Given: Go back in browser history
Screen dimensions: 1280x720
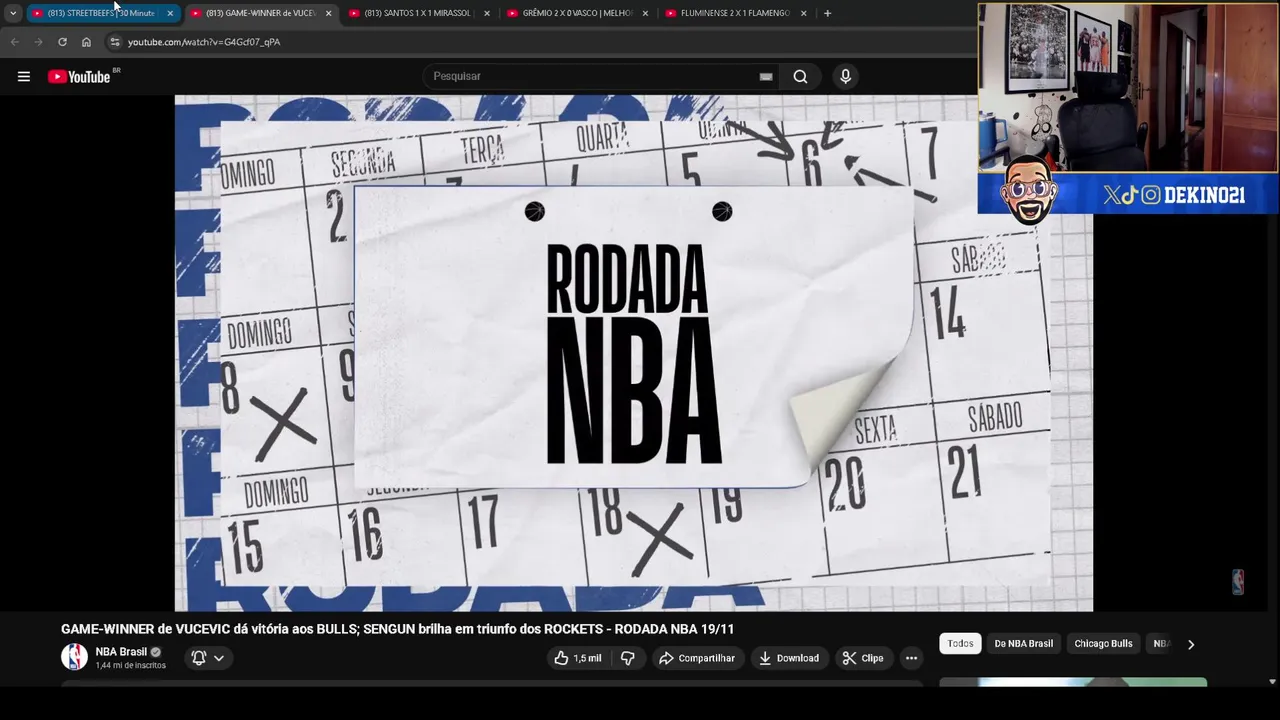Looking at the screenshot, I should 14,42.
